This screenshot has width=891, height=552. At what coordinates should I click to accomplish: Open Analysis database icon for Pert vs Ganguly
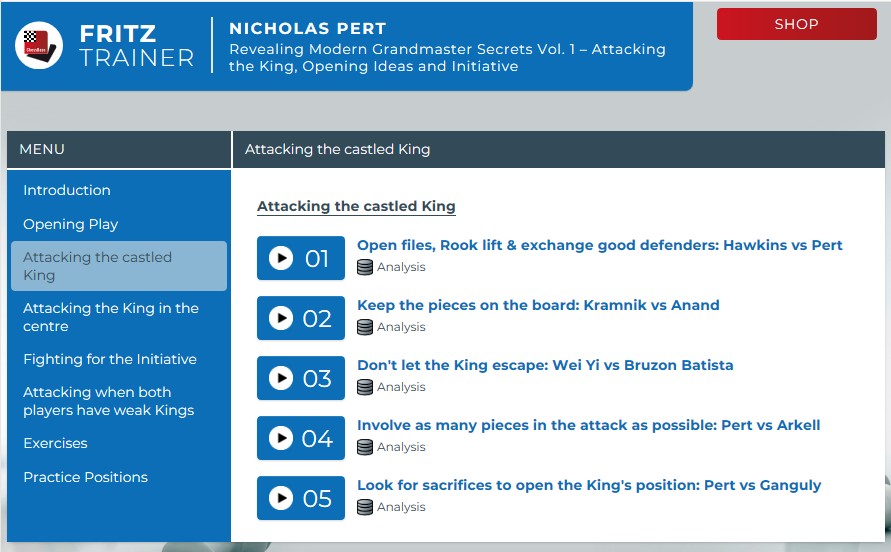point(365,507)
